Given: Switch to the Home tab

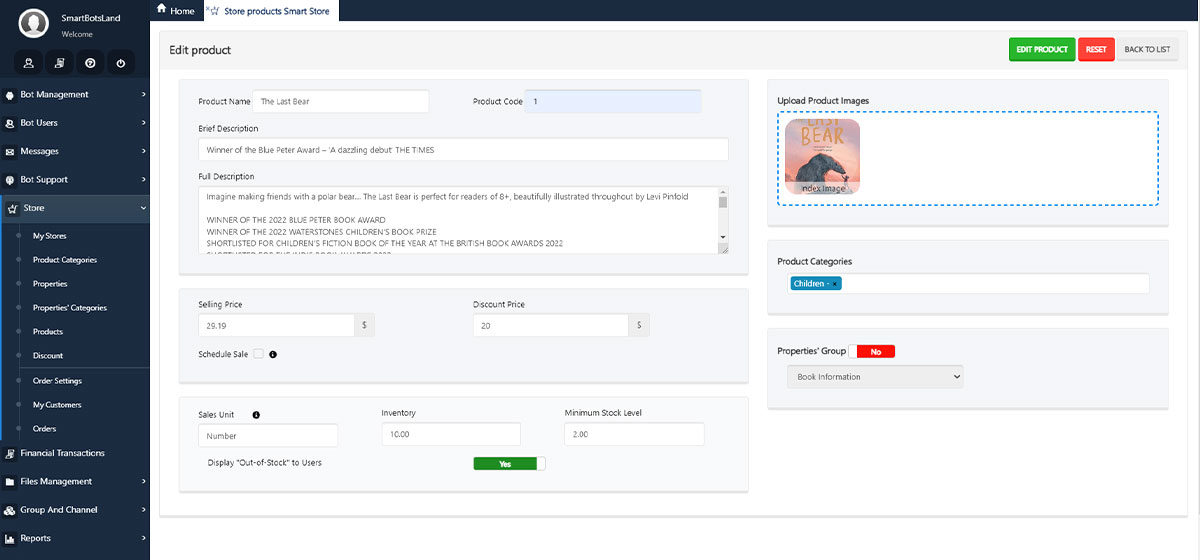Looking at the screenshot, I should pos(176,11).
